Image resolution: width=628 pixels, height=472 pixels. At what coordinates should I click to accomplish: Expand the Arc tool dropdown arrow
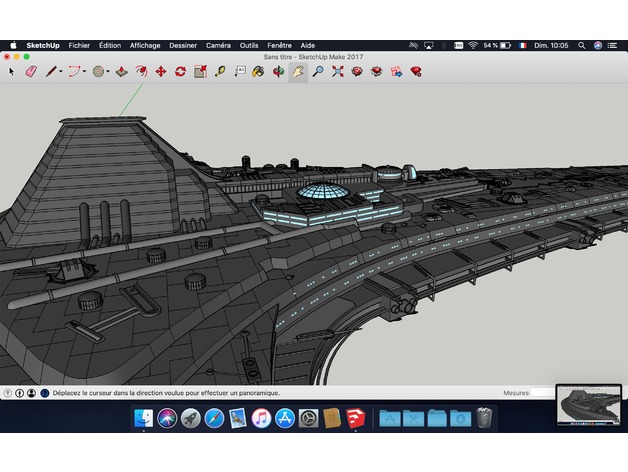click(85, 72)
